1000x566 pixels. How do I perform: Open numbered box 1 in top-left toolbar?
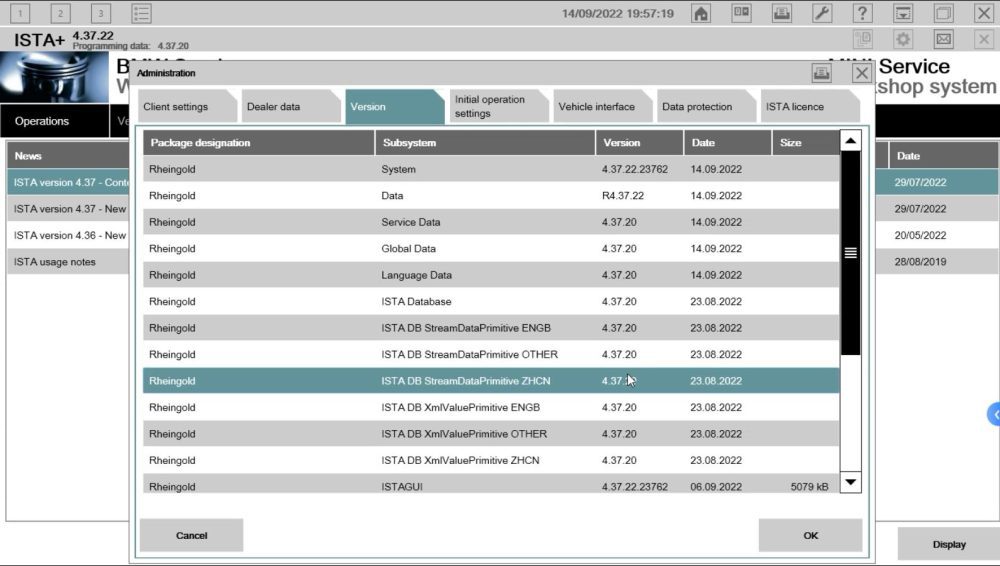click(20, 13)
